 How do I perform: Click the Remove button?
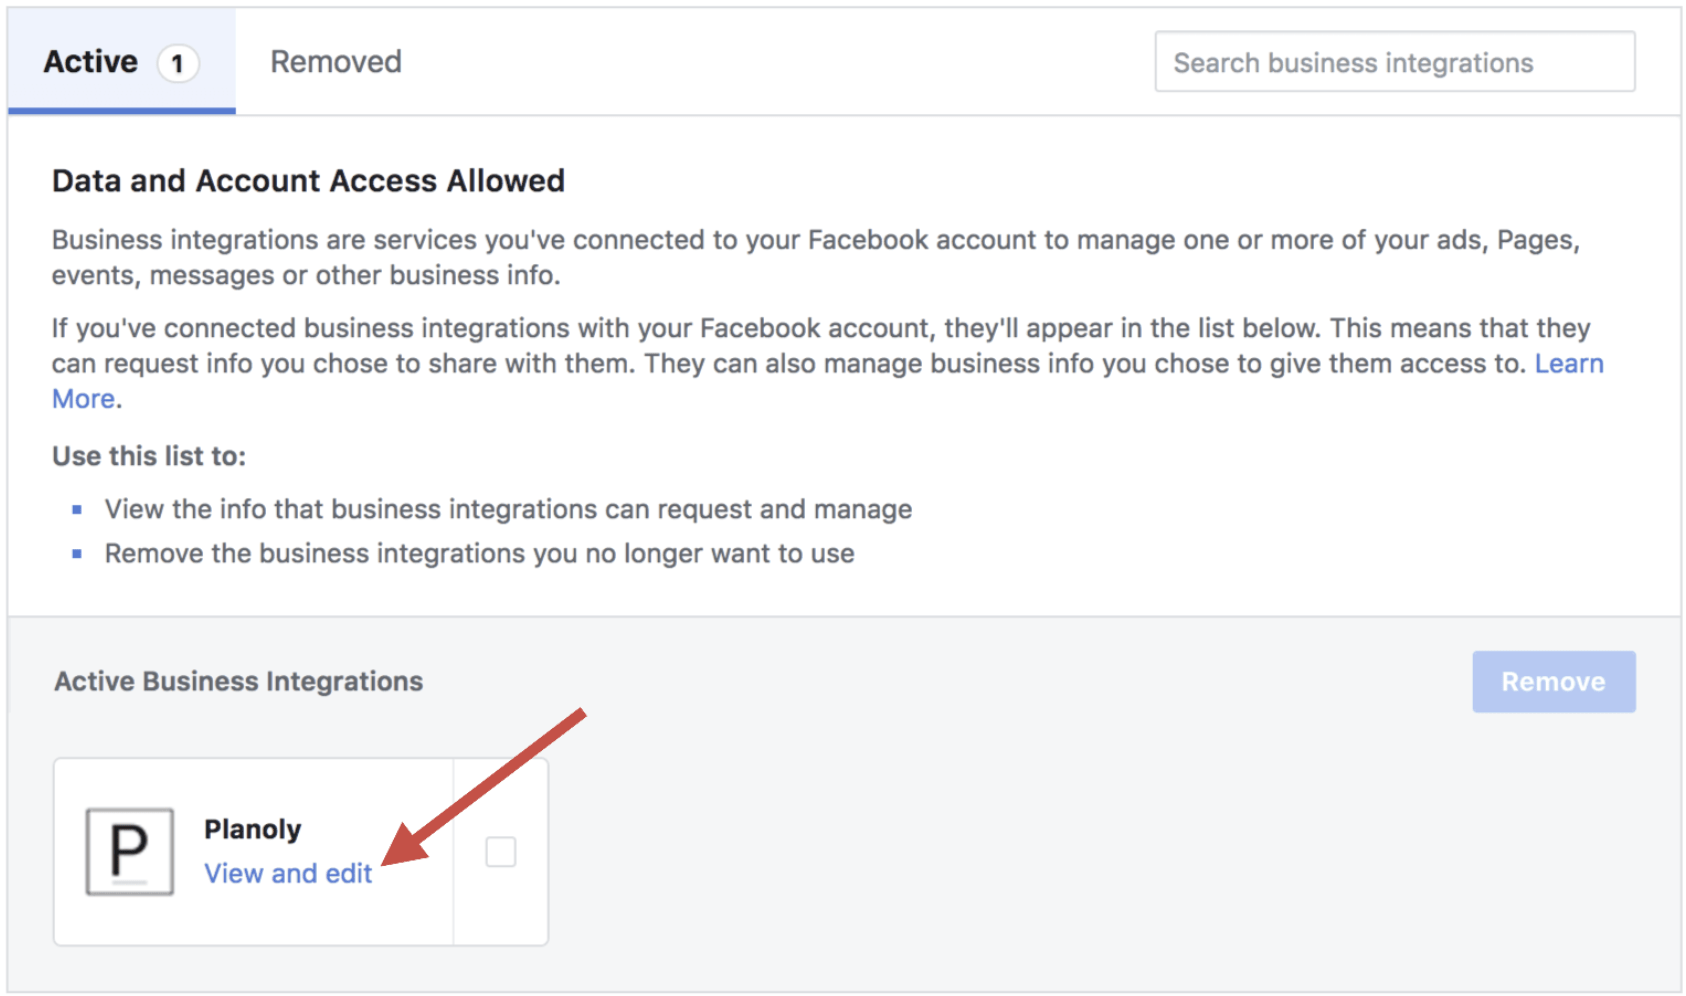[1553, 682]
